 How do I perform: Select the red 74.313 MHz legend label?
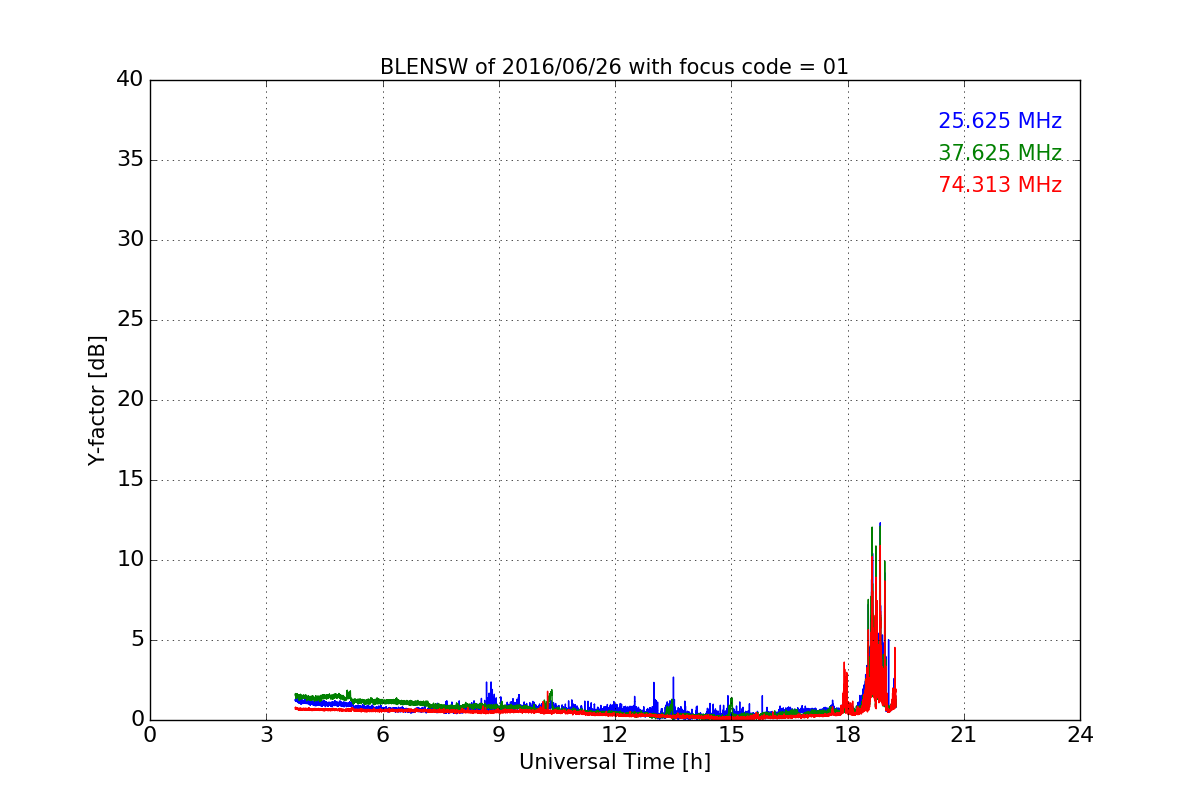[1000, 185]
